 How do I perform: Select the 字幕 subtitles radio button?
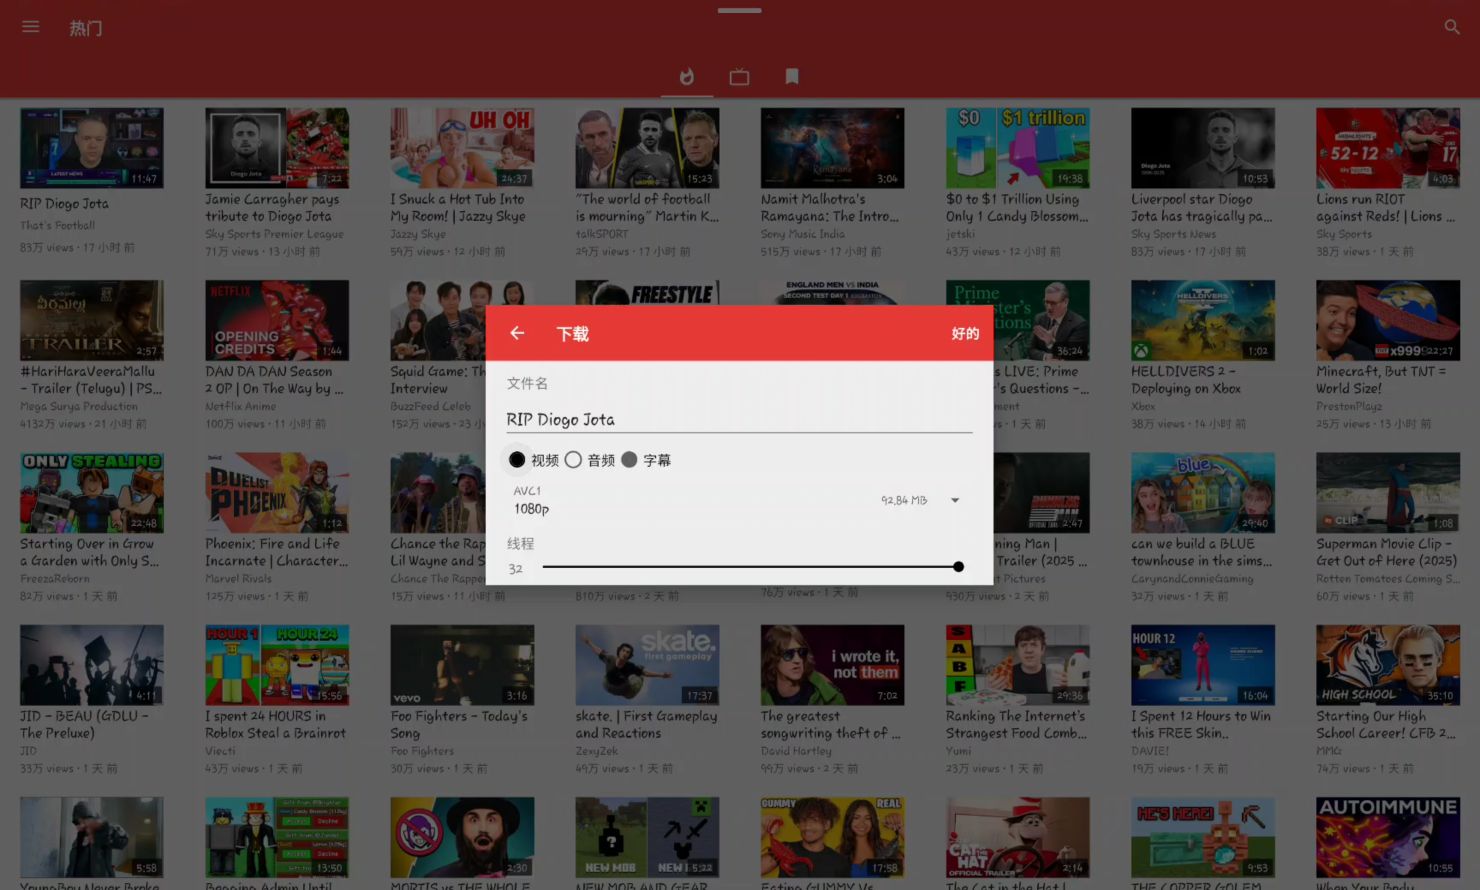[x=629, y=460]
